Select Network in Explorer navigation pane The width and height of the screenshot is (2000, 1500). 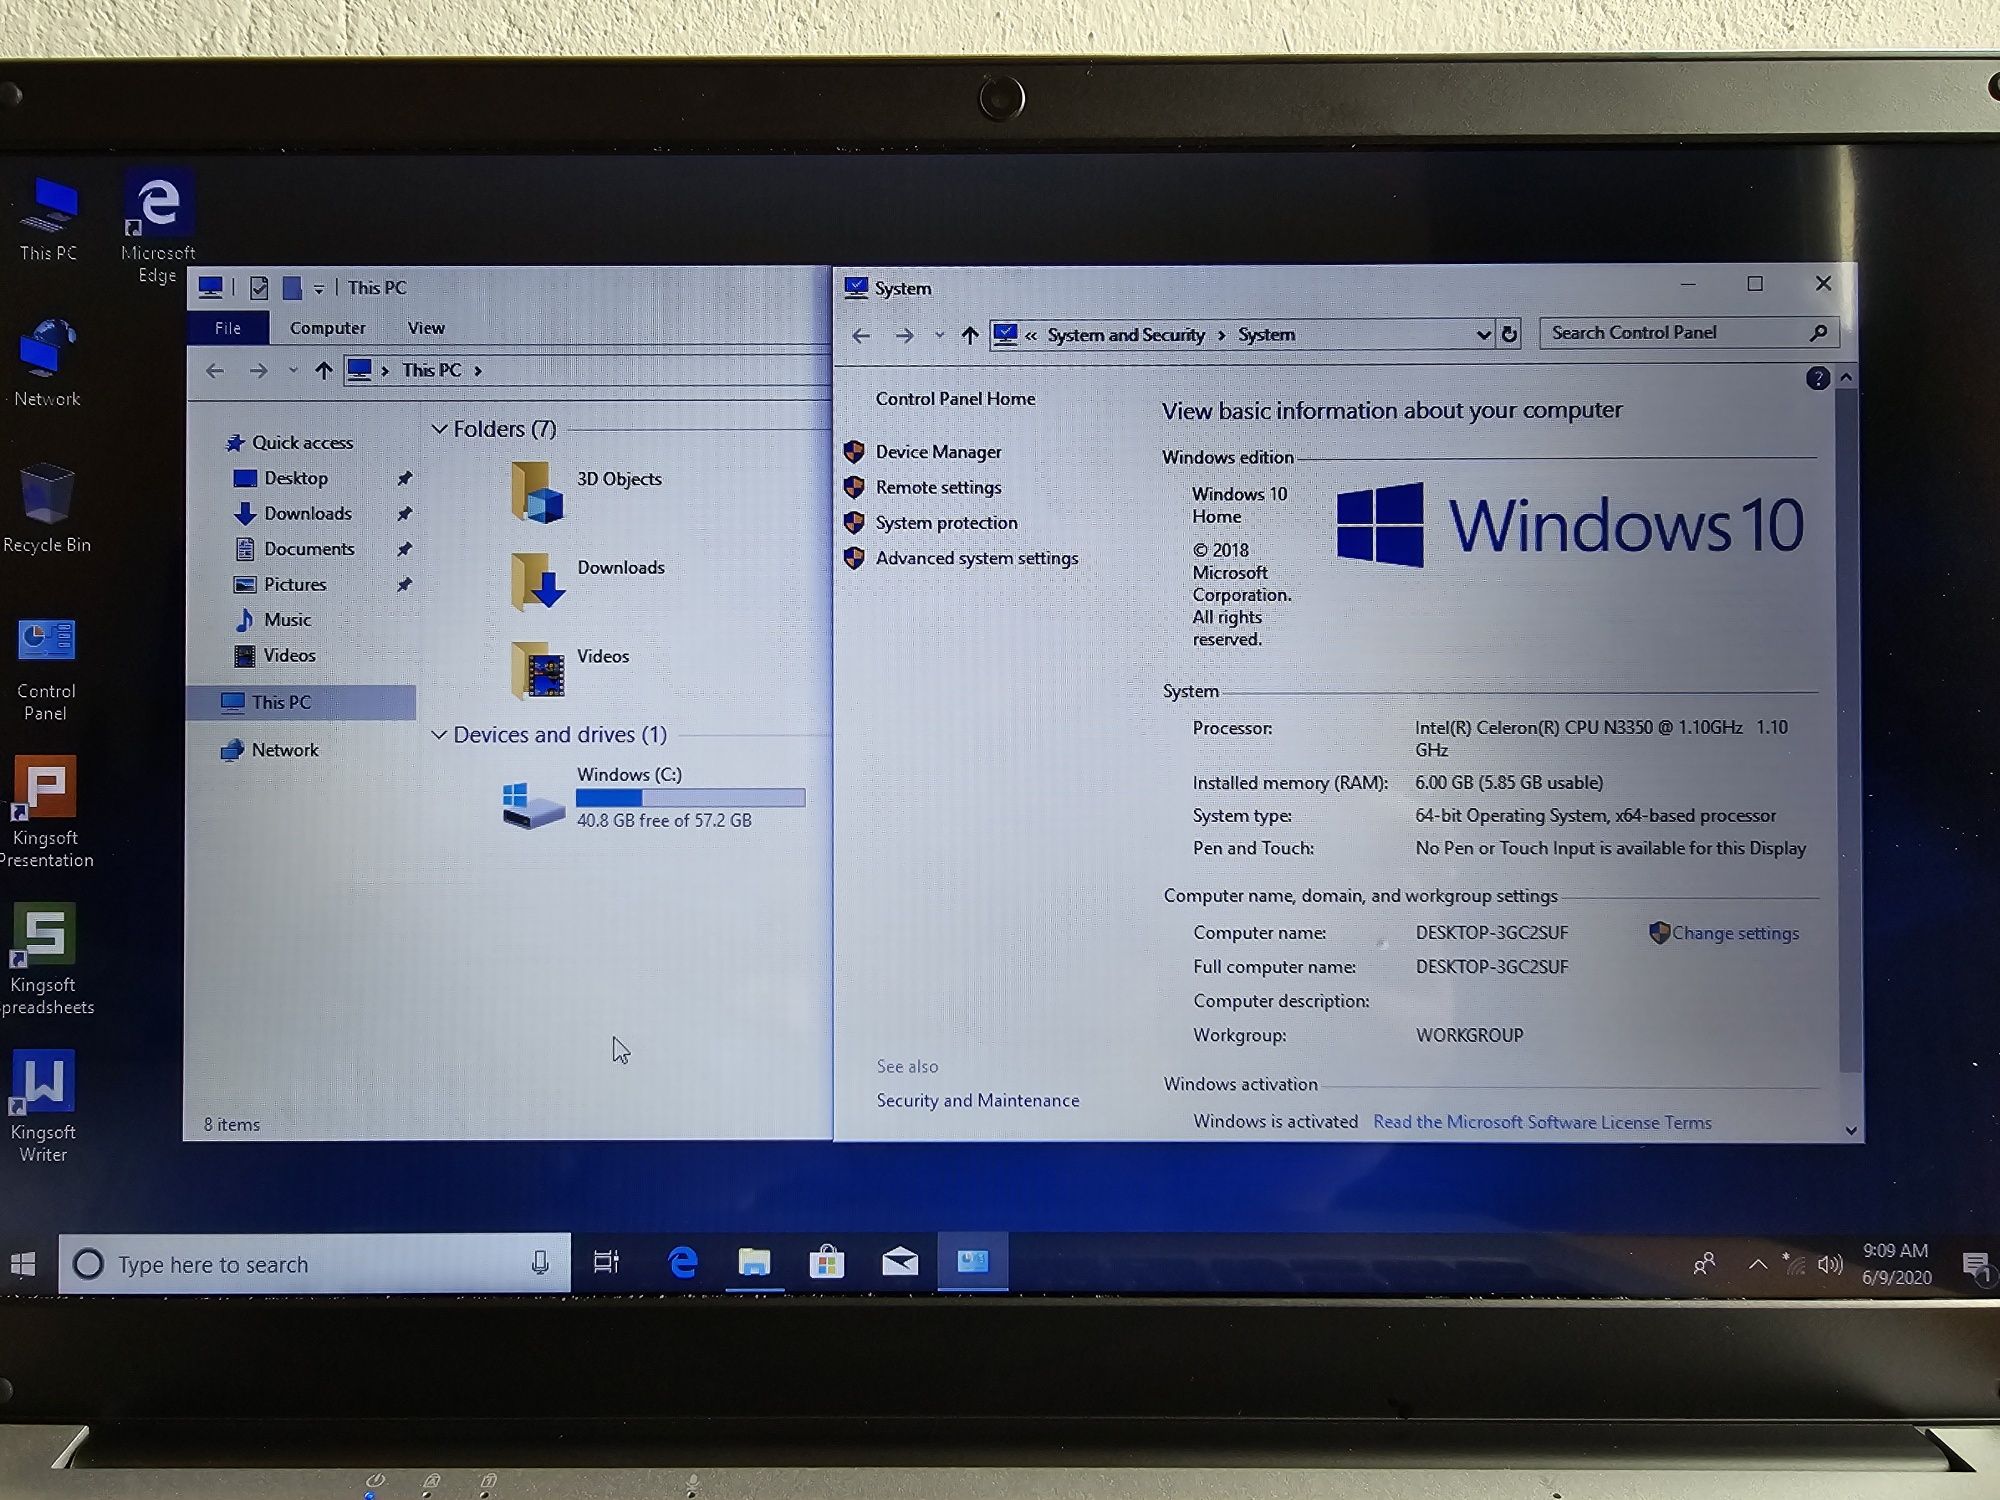pyautogui.click(x=270, y=750)
